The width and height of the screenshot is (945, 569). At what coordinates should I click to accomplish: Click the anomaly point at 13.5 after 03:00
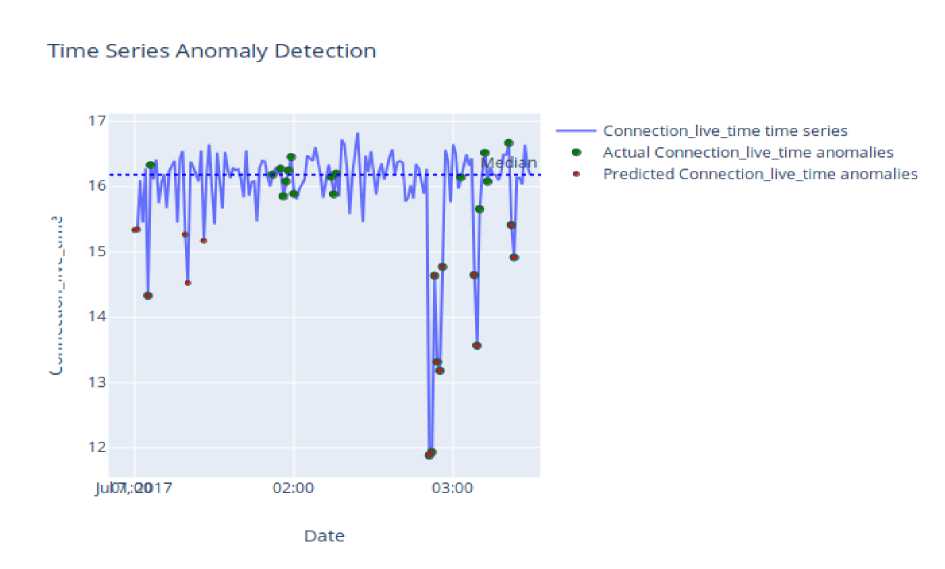pyautogui.click(x=477, y=346)
